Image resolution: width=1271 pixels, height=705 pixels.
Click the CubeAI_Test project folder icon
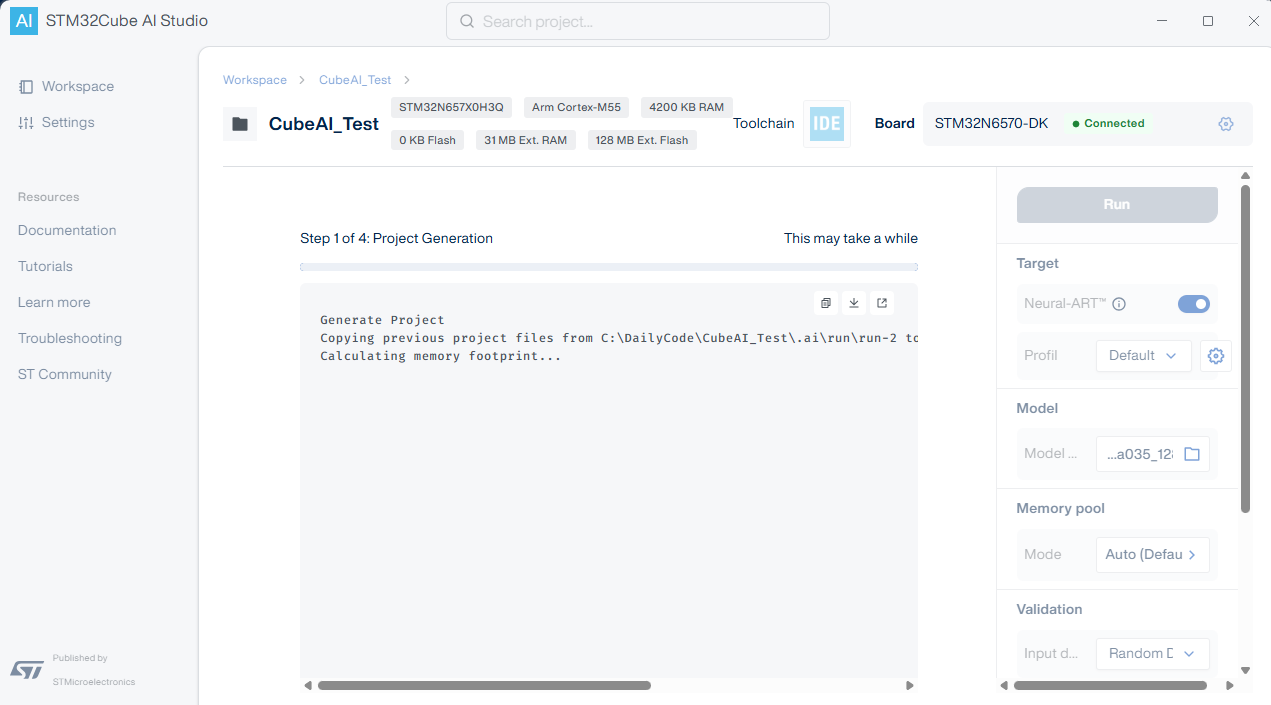tap(240, 124)
